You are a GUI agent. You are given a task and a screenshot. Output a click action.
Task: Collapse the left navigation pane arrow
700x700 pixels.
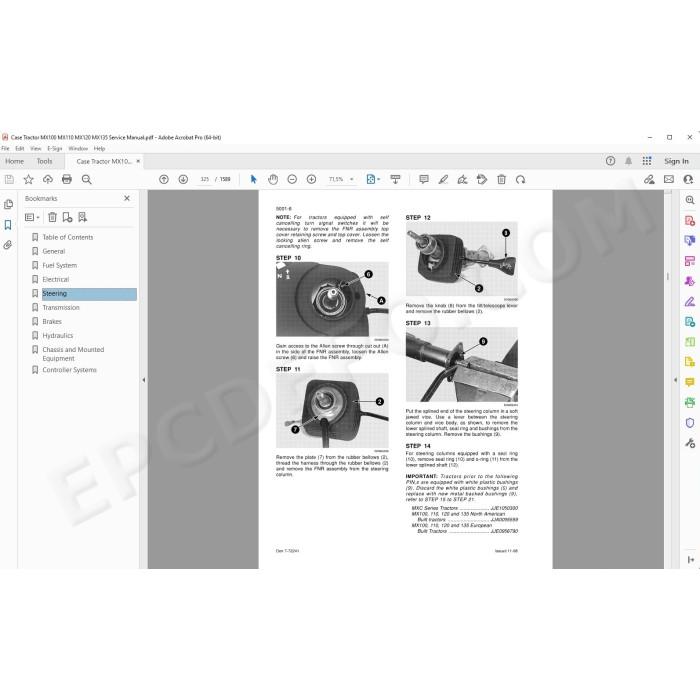tap(144, 380)
